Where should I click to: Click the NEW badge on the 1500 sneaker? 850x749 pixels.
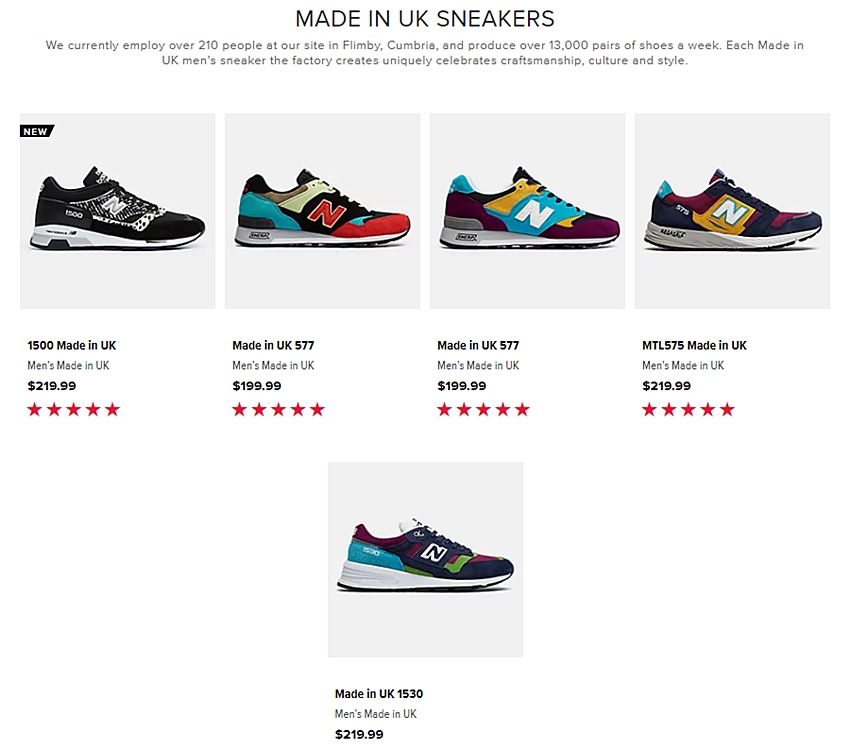tap(36, 131)
